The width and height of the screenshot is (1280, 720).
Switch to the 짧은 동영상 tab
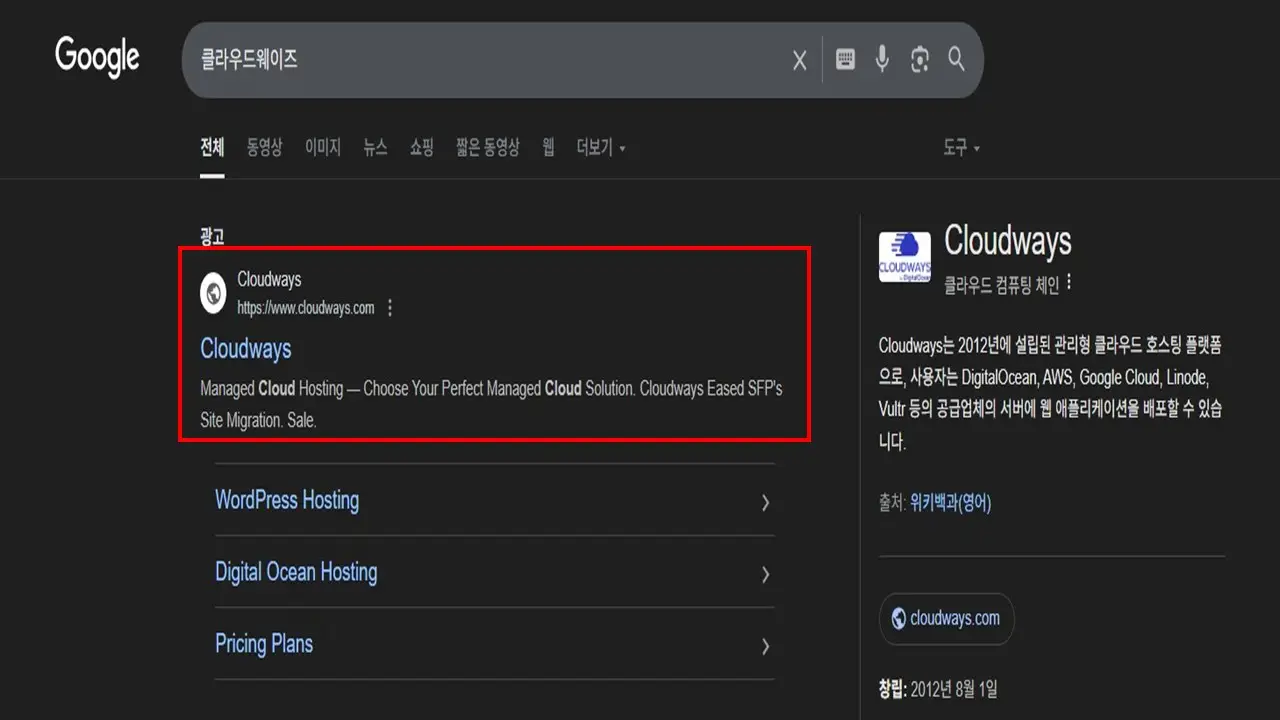tap(488, 148)
